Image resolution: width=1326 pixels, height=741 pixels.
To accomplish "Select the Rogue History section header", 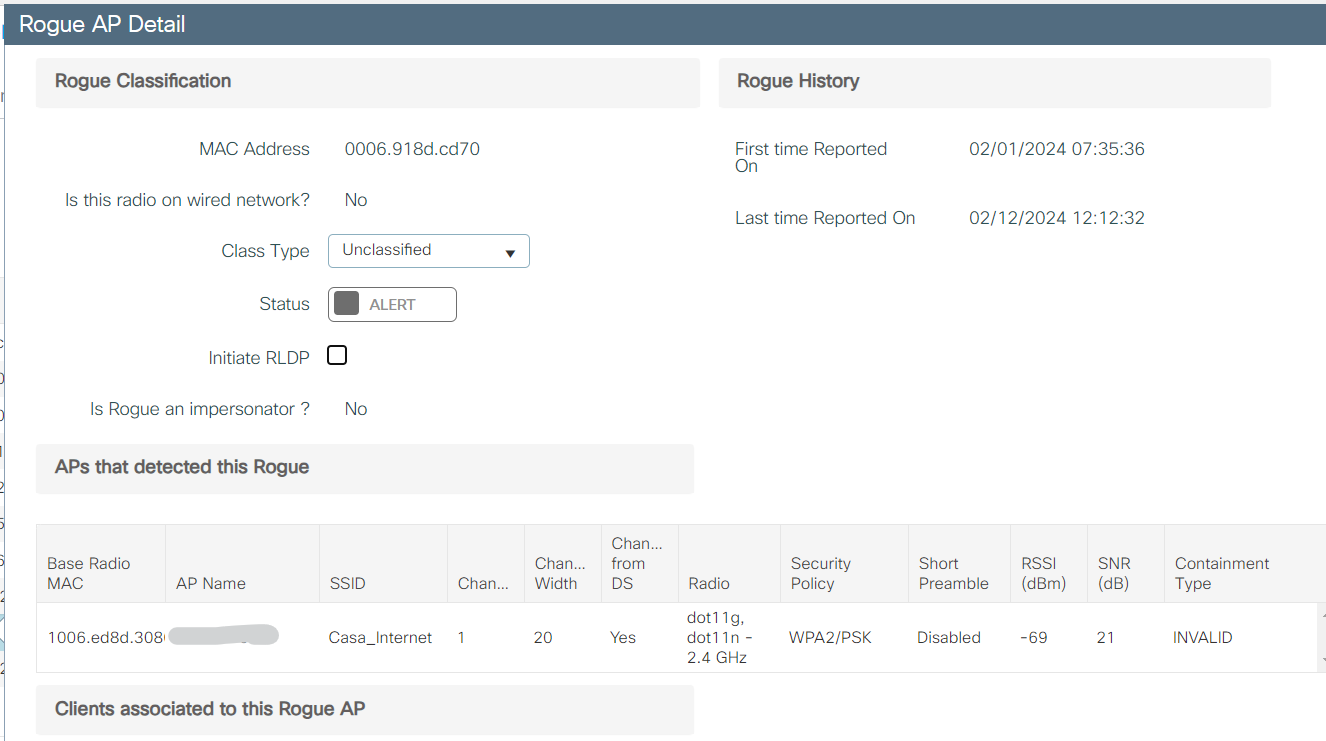I will pyautogui.click(x=797, y=81).
